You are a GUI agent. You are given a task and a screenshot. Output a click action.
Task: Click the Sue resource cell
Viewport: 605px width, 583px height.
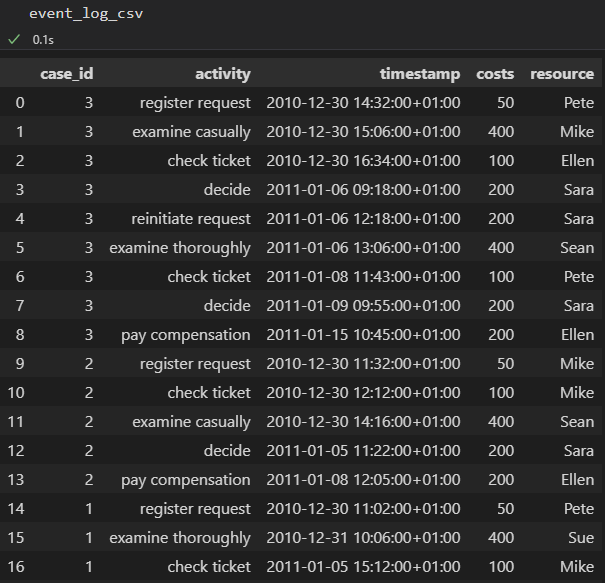(x=581, y=538)
